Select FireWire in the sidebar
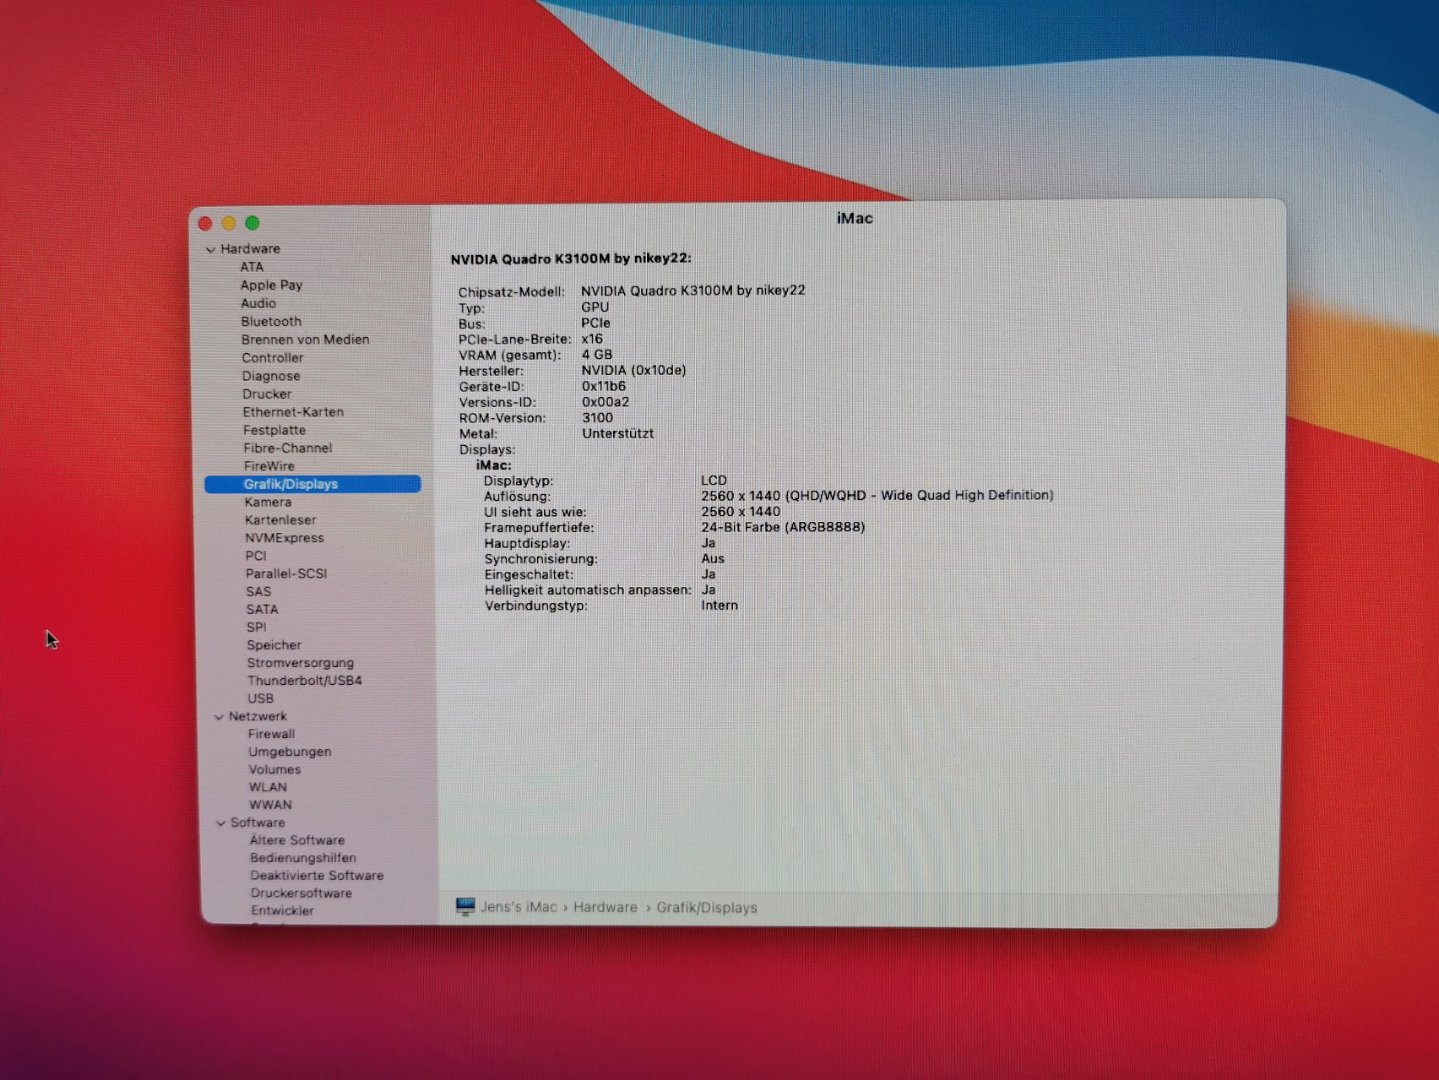The image size is (1439, 1080). coord(269,466)
